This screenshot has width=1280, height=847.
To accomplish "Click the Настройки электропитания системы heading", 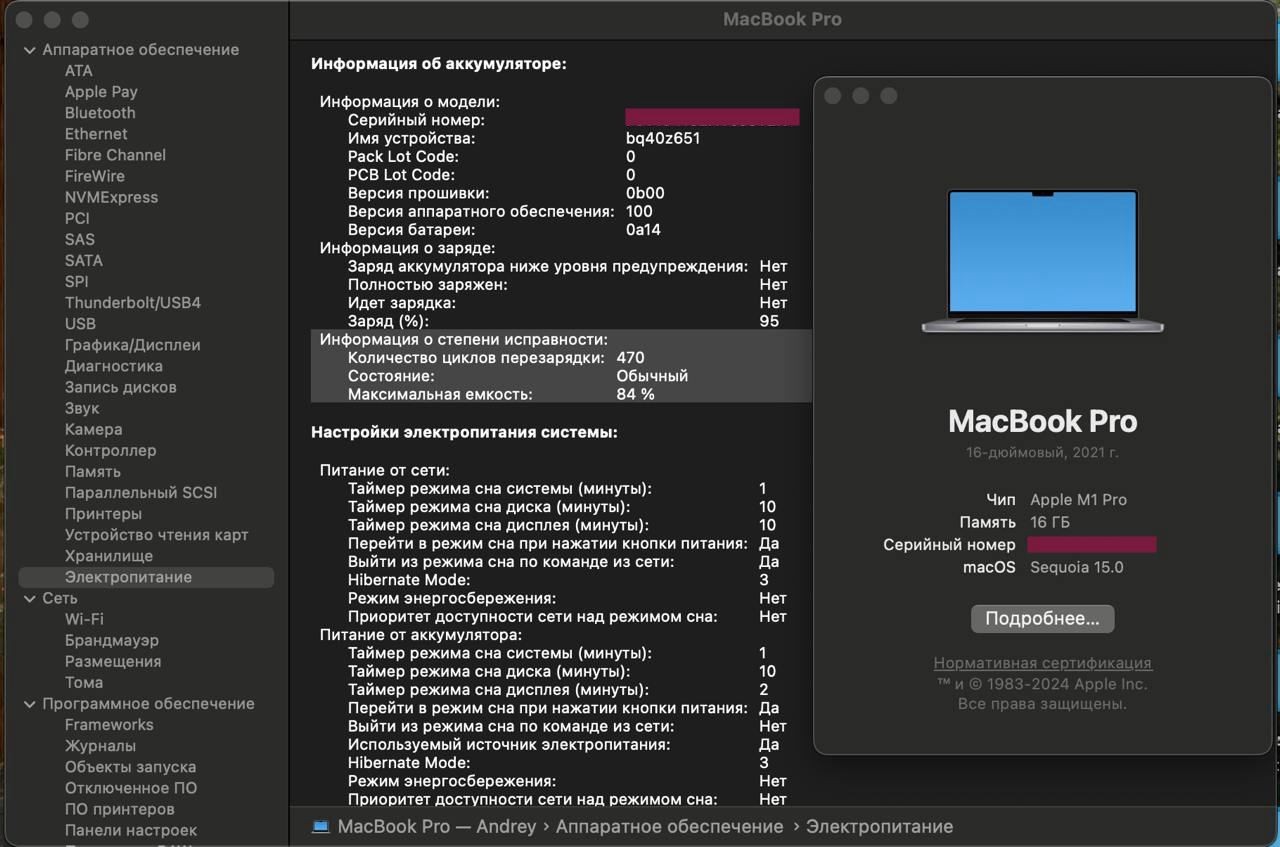I will coord(464,432).
